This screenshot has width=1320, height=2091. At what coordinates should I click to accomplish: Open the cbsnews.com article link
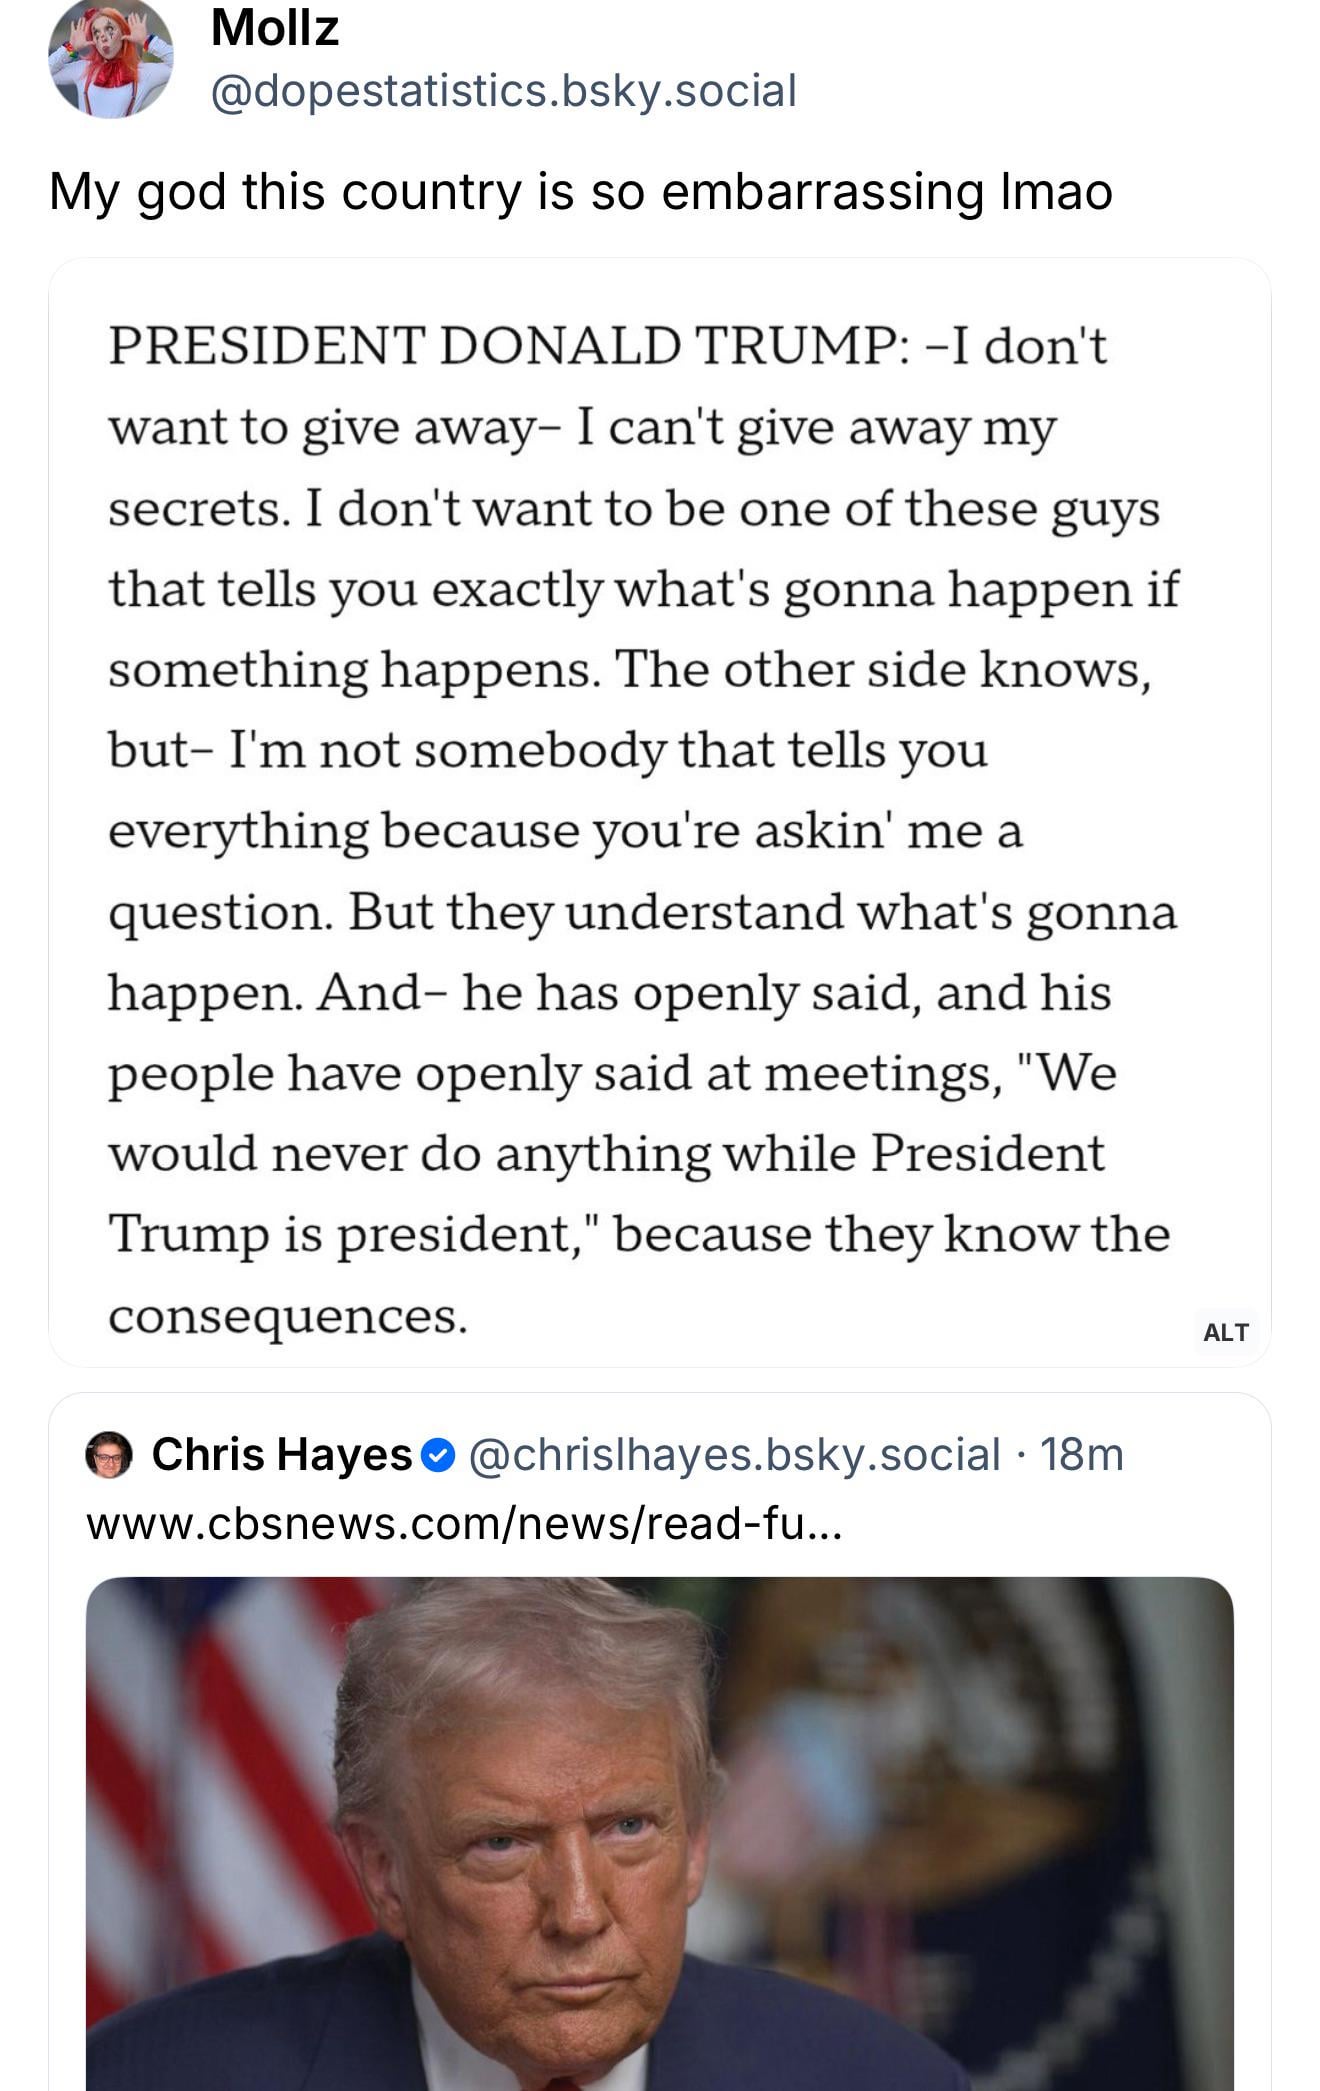tap(464, 1524)
